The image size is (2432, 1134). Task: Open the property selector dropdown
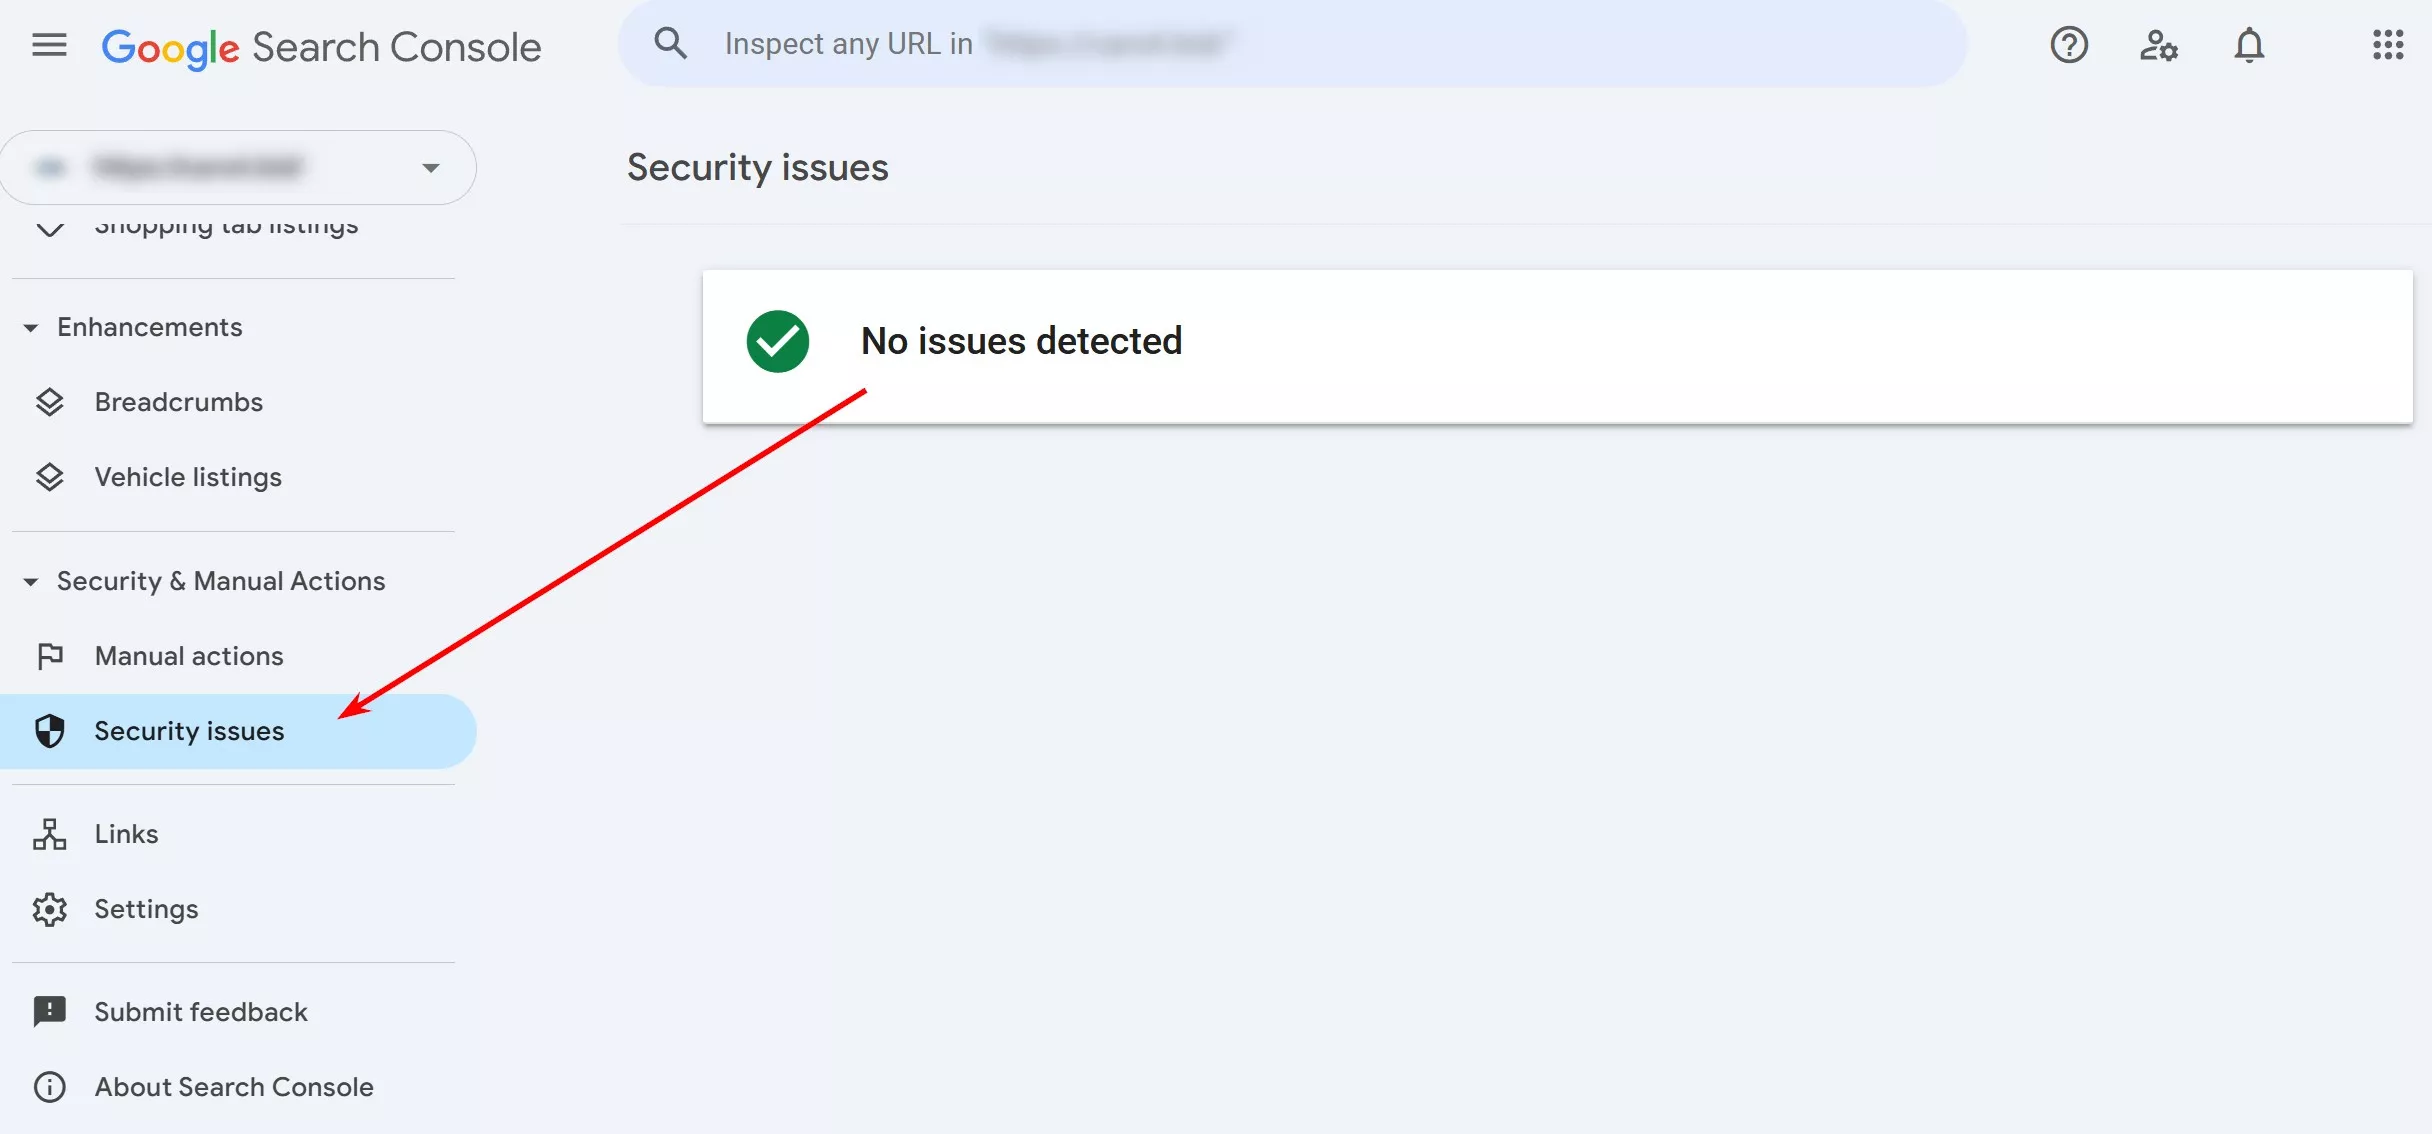238,167
